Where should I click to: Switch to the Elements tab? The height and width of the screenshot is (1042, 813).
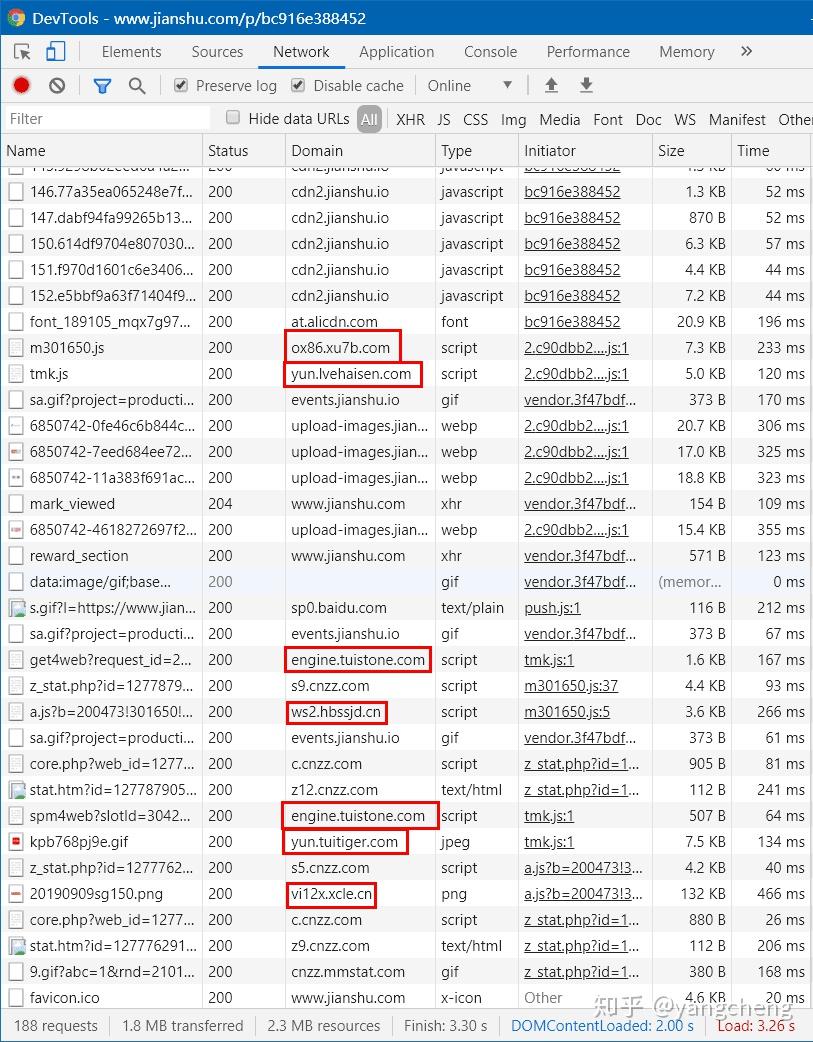click(131, 52)
